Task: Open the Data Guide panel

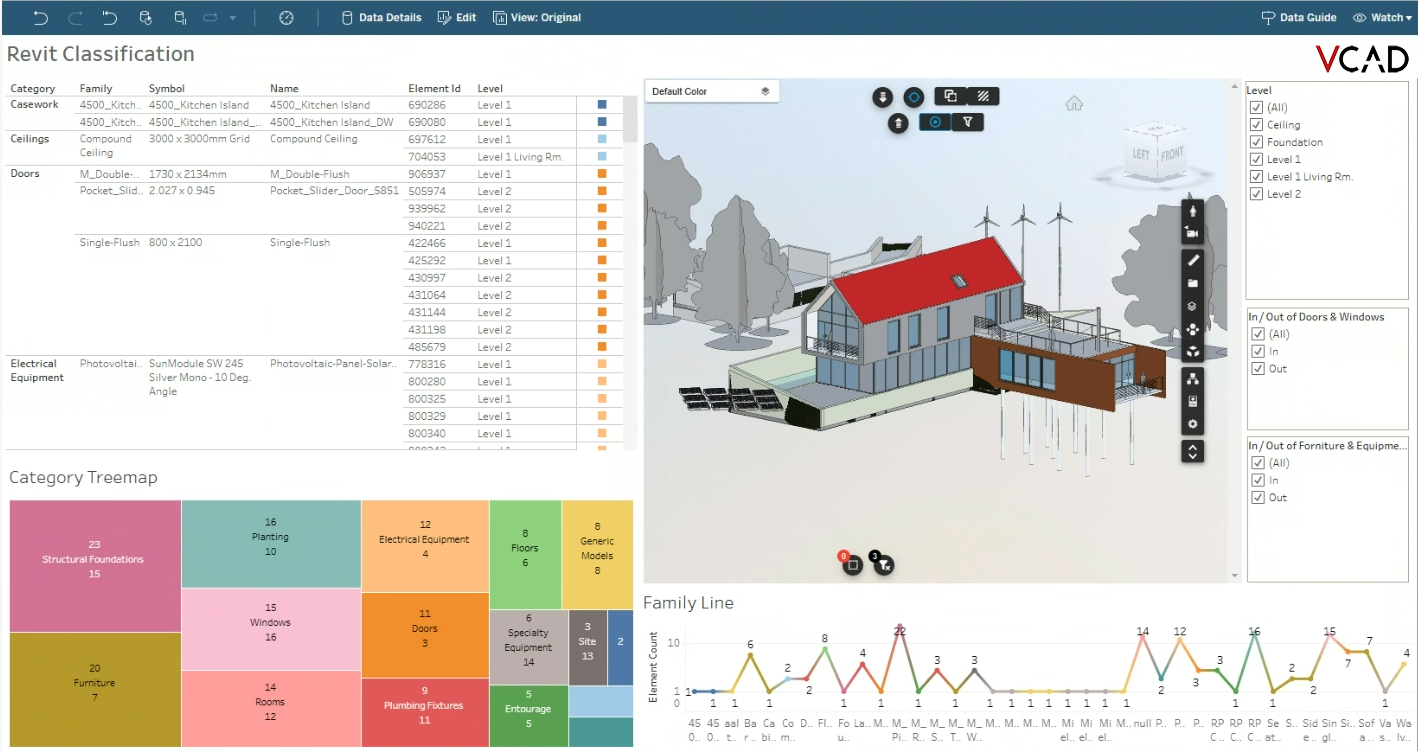Action: 1299,17
